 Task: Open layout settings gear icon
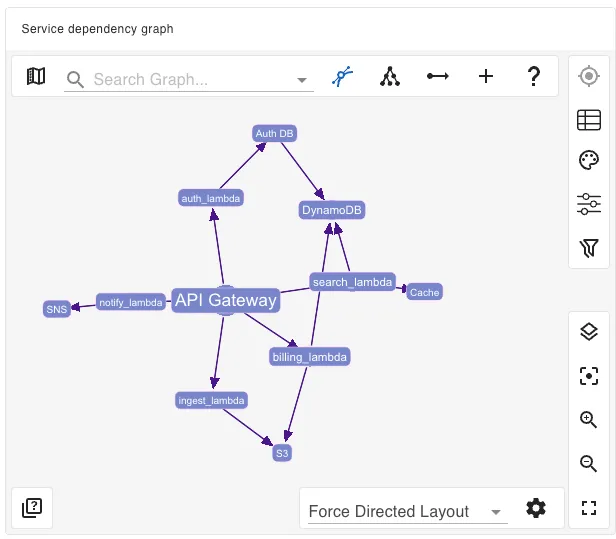pyautogui.click(x=536, y=508)
